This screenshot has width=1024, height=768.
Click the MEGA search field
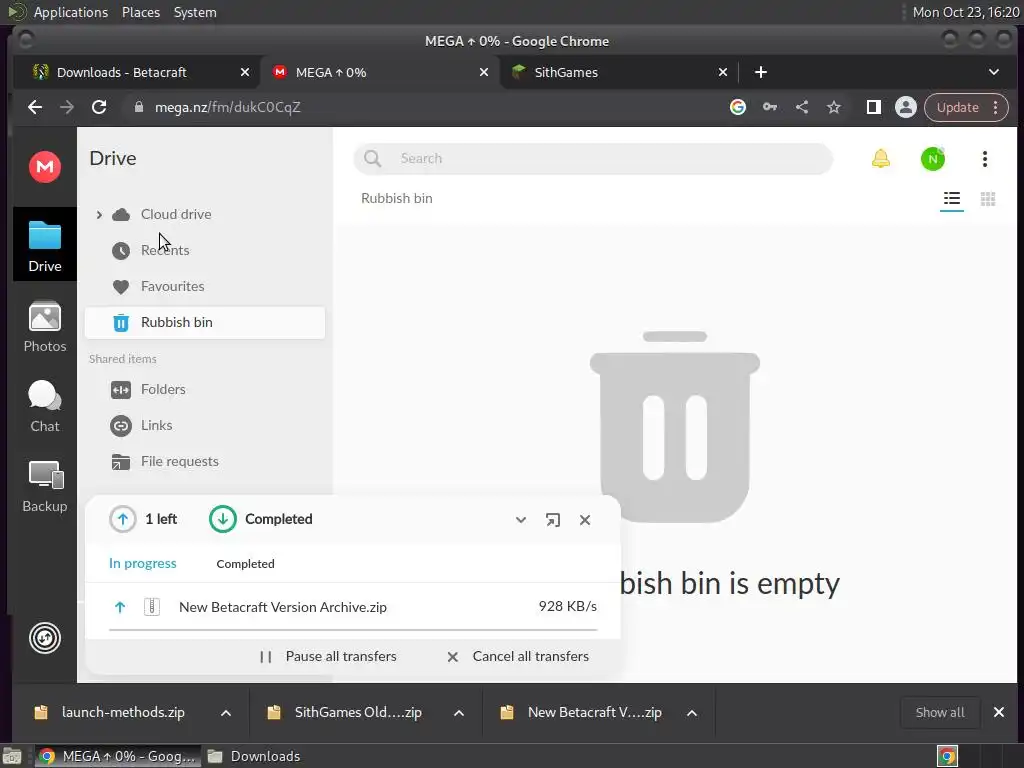tap(593, 159)
